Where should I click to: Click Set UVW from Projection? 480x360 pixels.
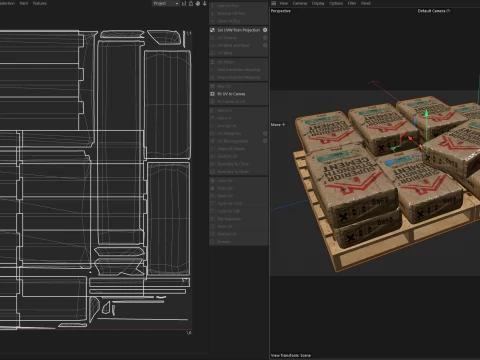(x=238, y=30)
